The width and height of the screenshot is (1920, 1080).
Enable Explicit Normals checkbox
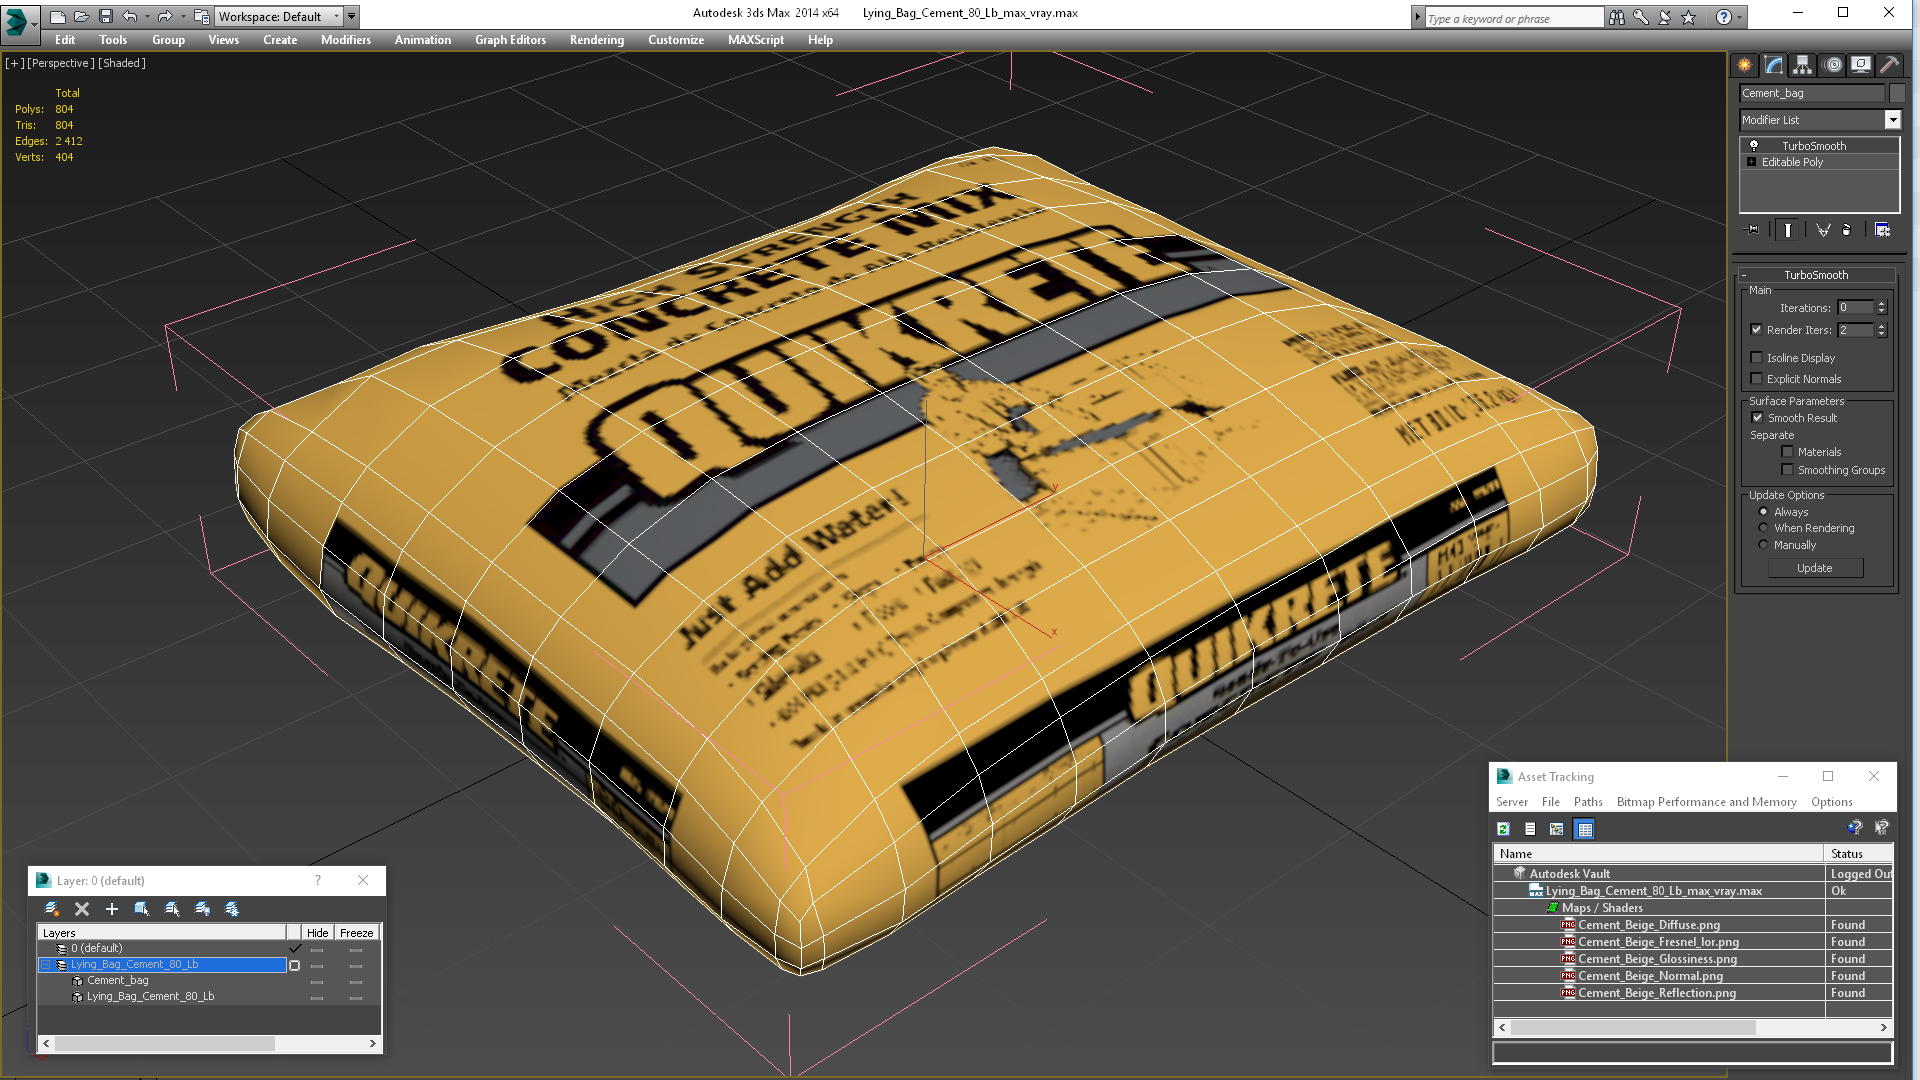click(1757, 379)
